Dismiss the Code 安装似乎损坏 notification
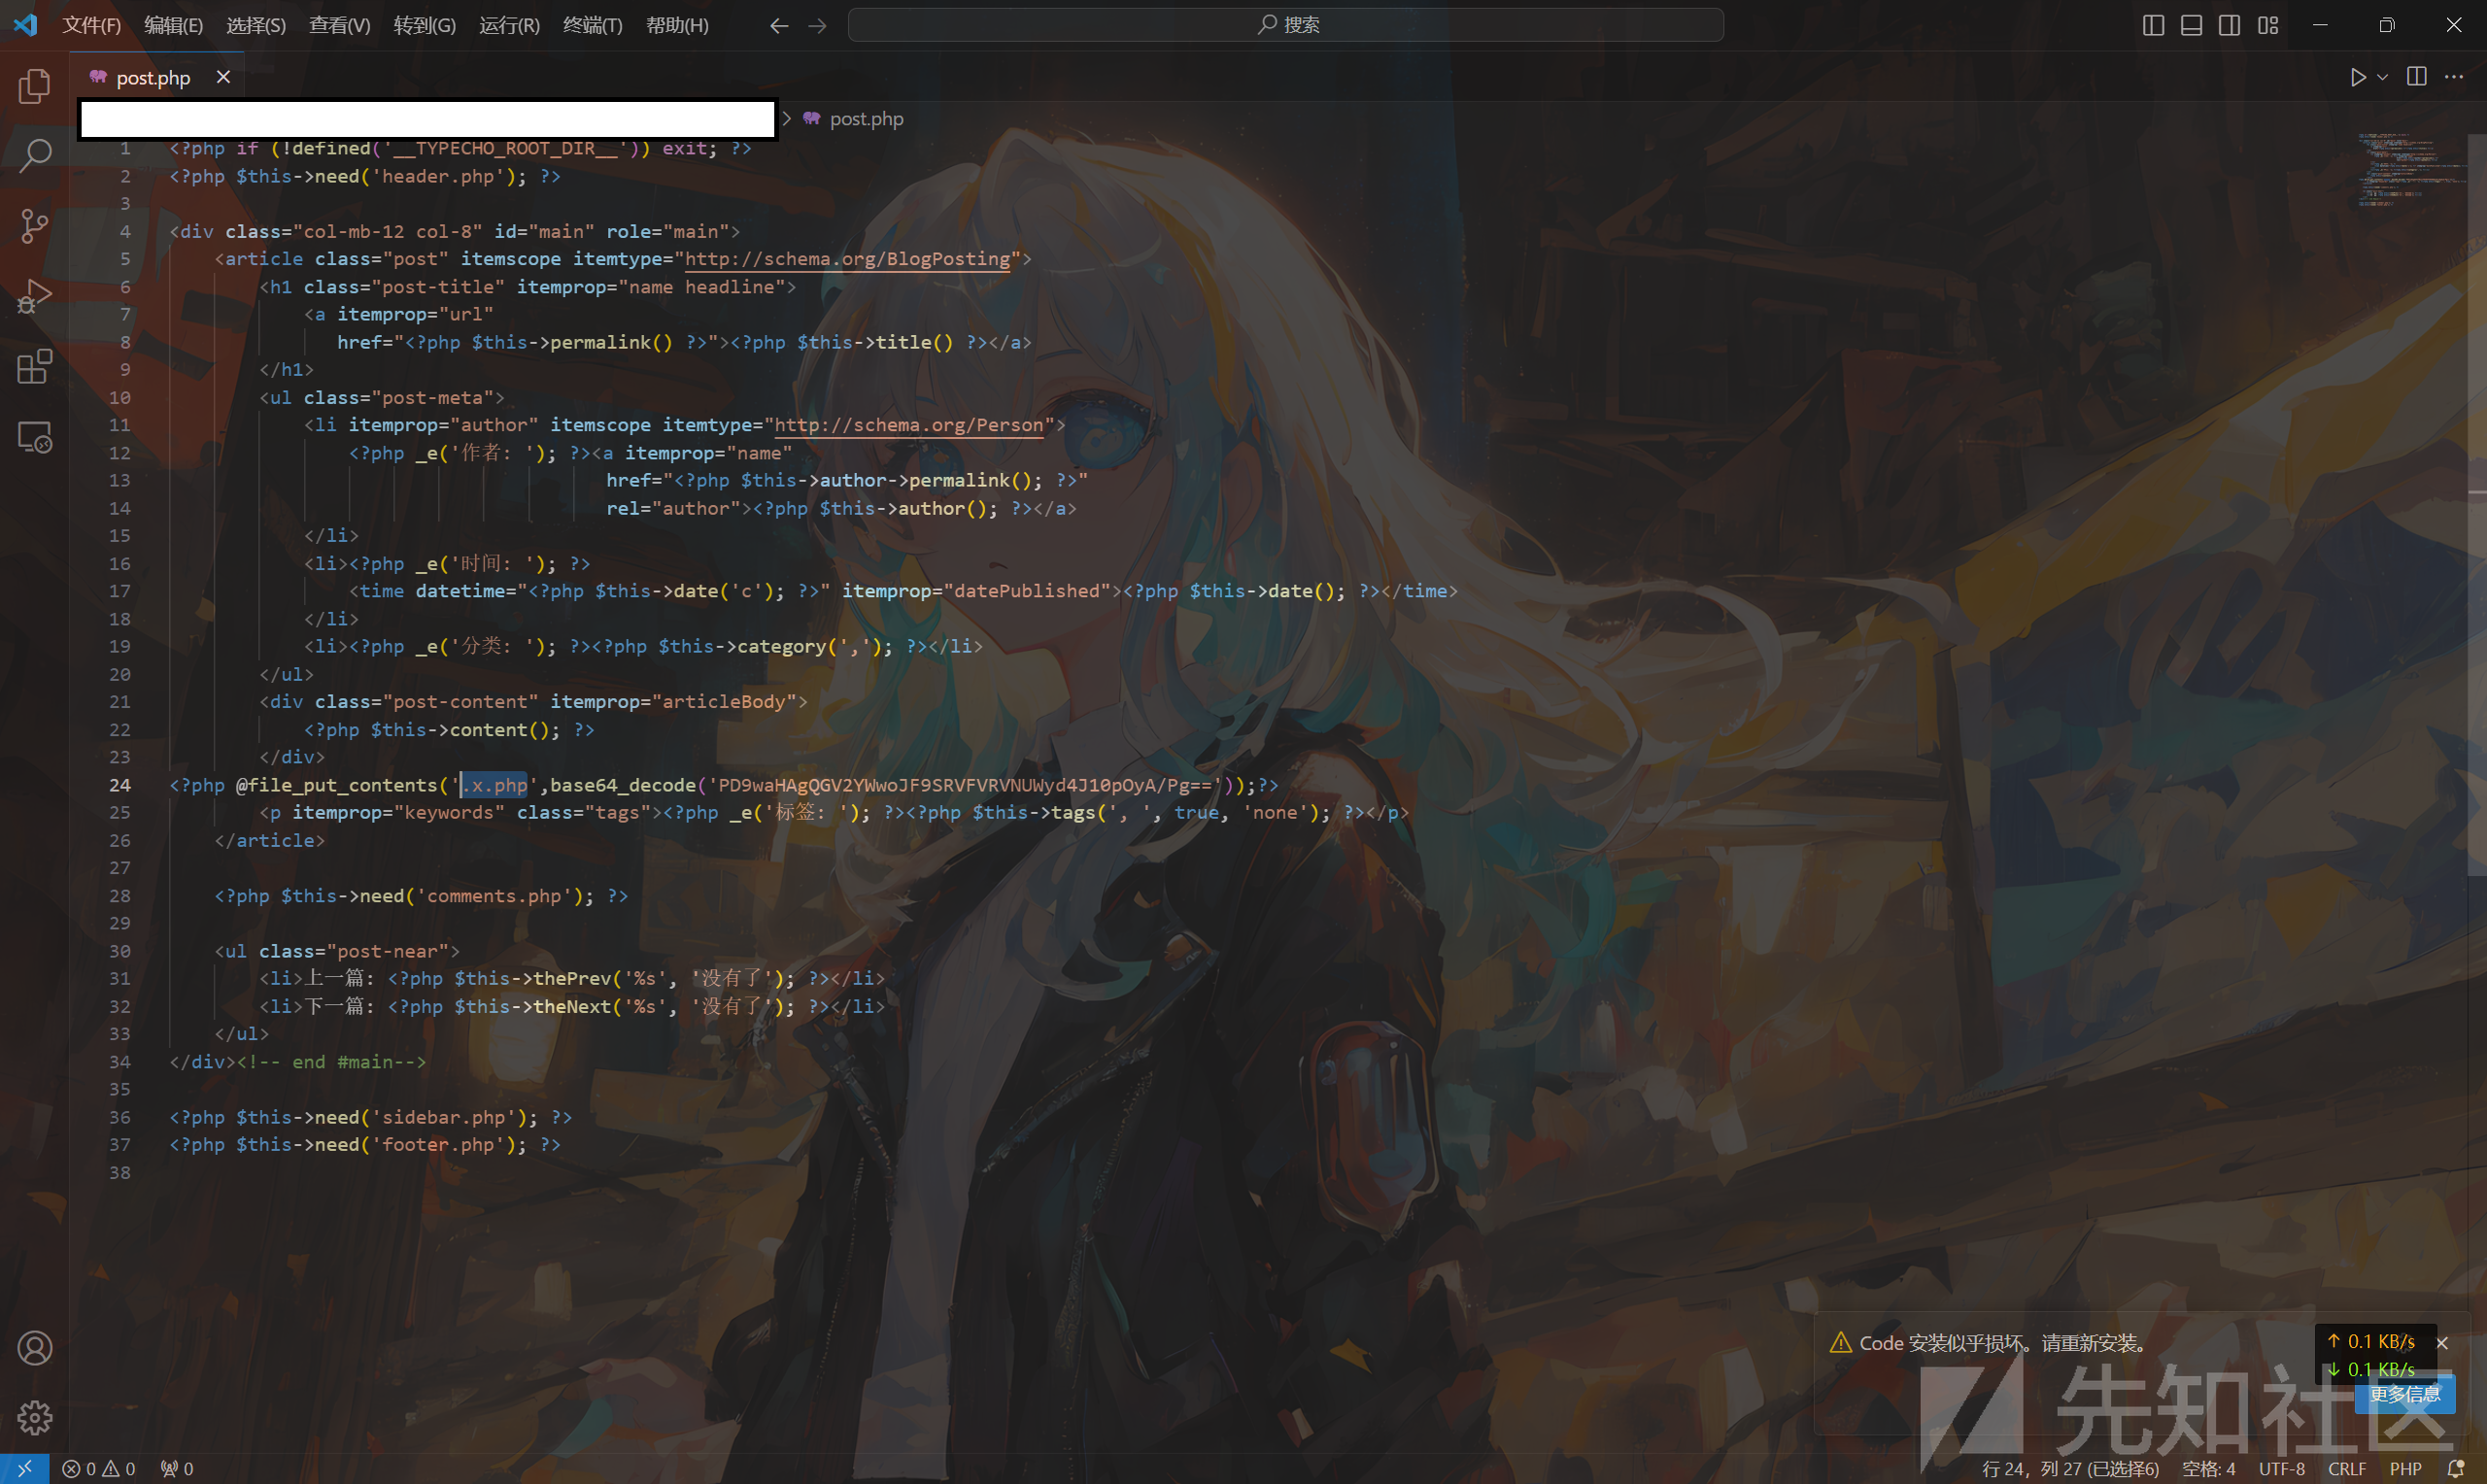2487x1484 pixels. pyautogui.click(x=2442, y=1343)
